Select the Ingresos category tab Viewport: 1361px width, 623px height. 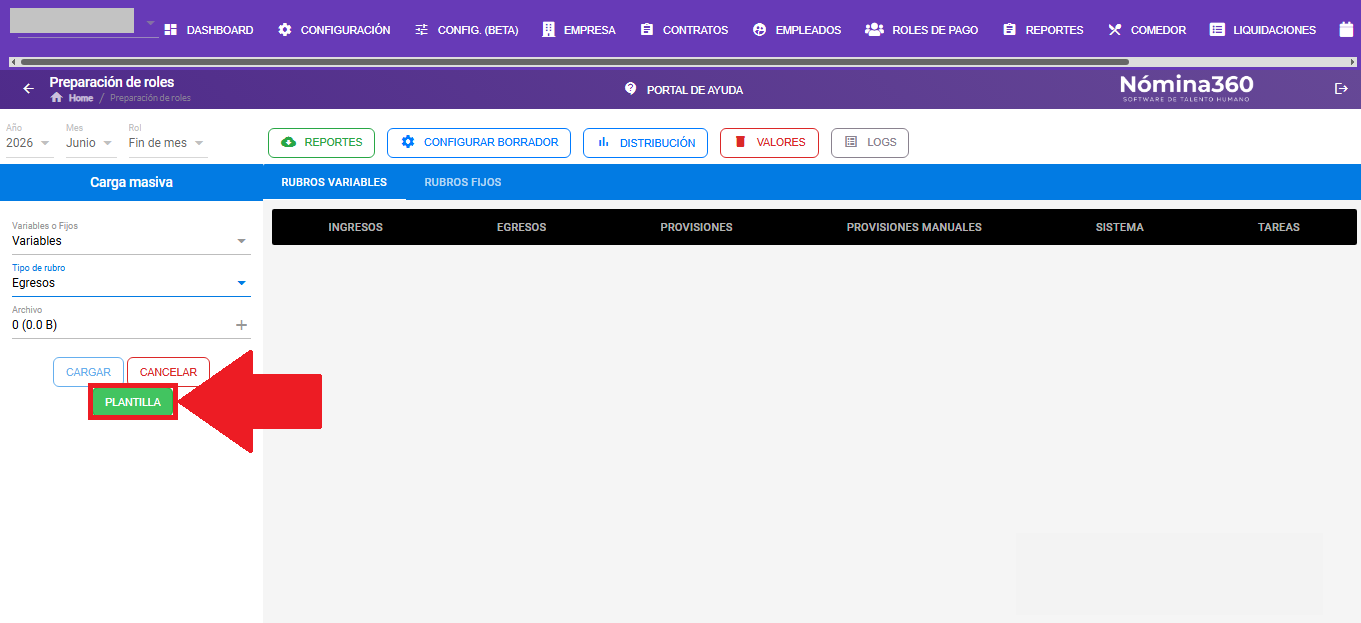point(355,227)
